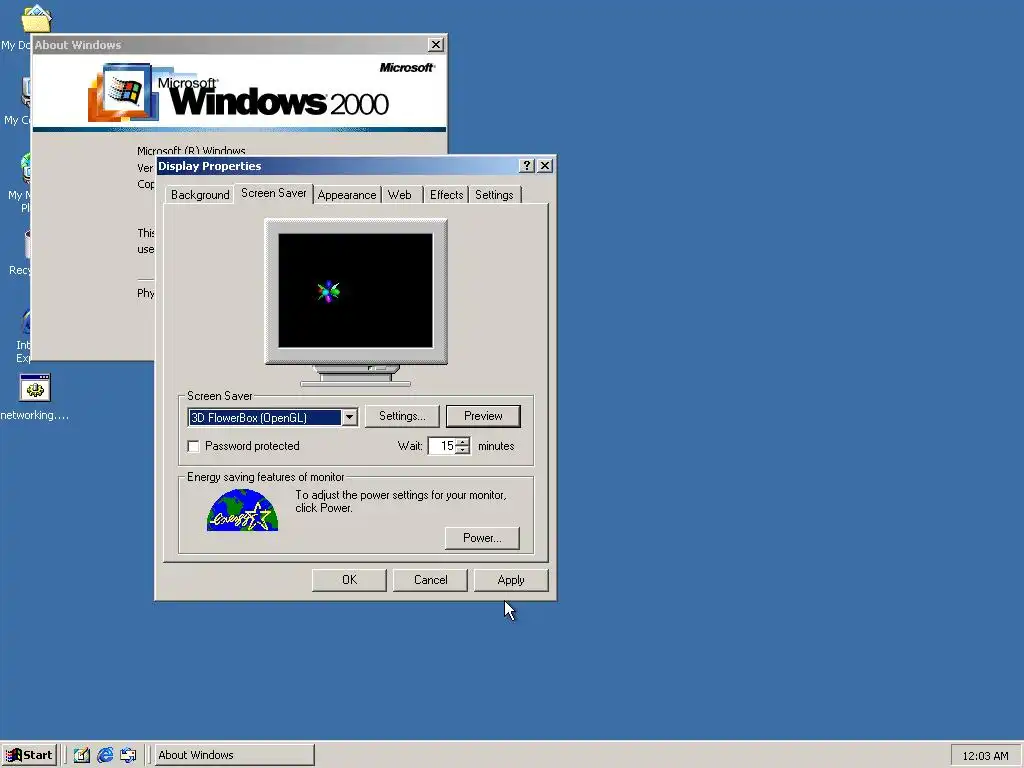
Task: Switch to the Background tab
Action: (x=200, y=195)
